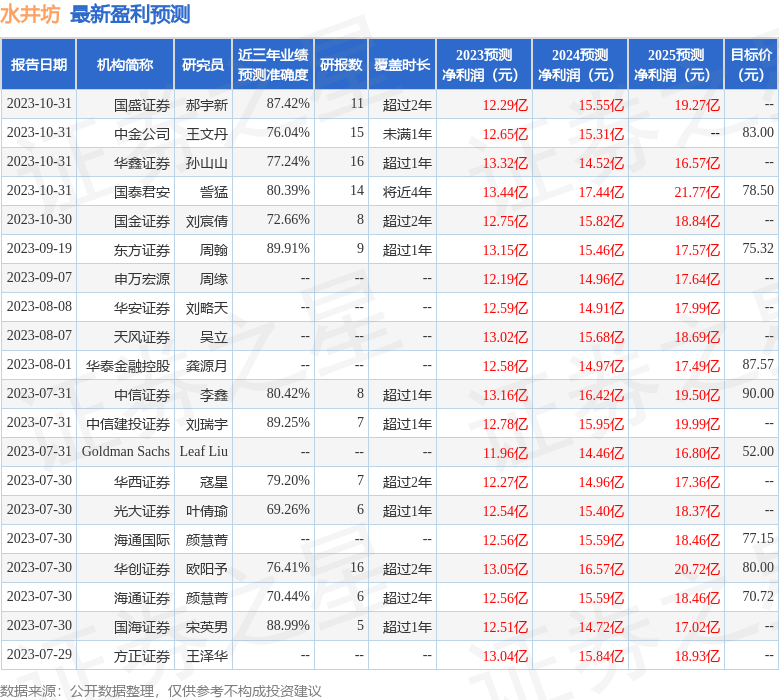Click researcher name 訾猛
This screenshot has height=700, width=779.
214,192
